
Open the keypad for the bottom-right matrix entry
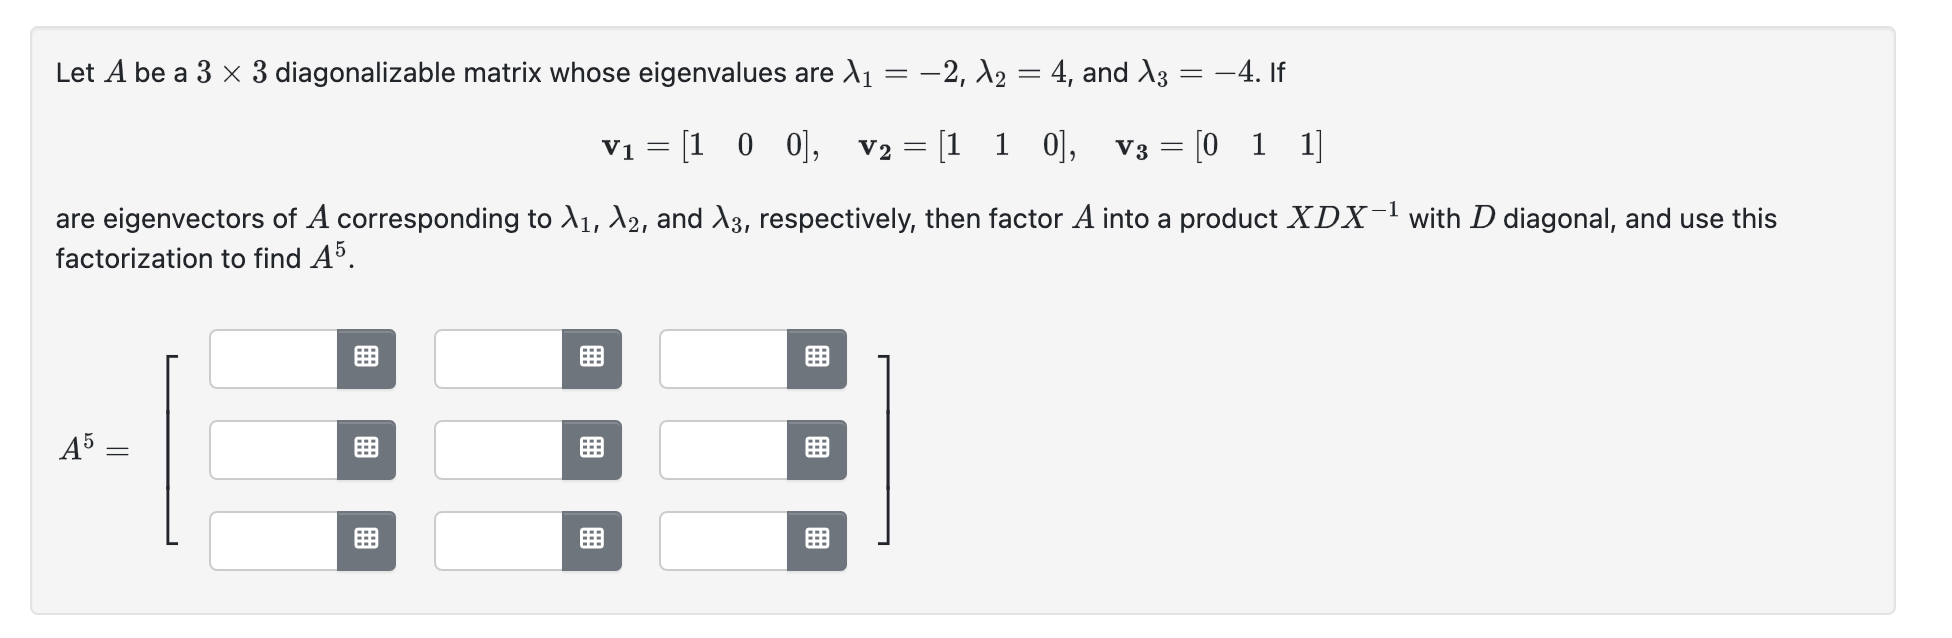point(818,540)
